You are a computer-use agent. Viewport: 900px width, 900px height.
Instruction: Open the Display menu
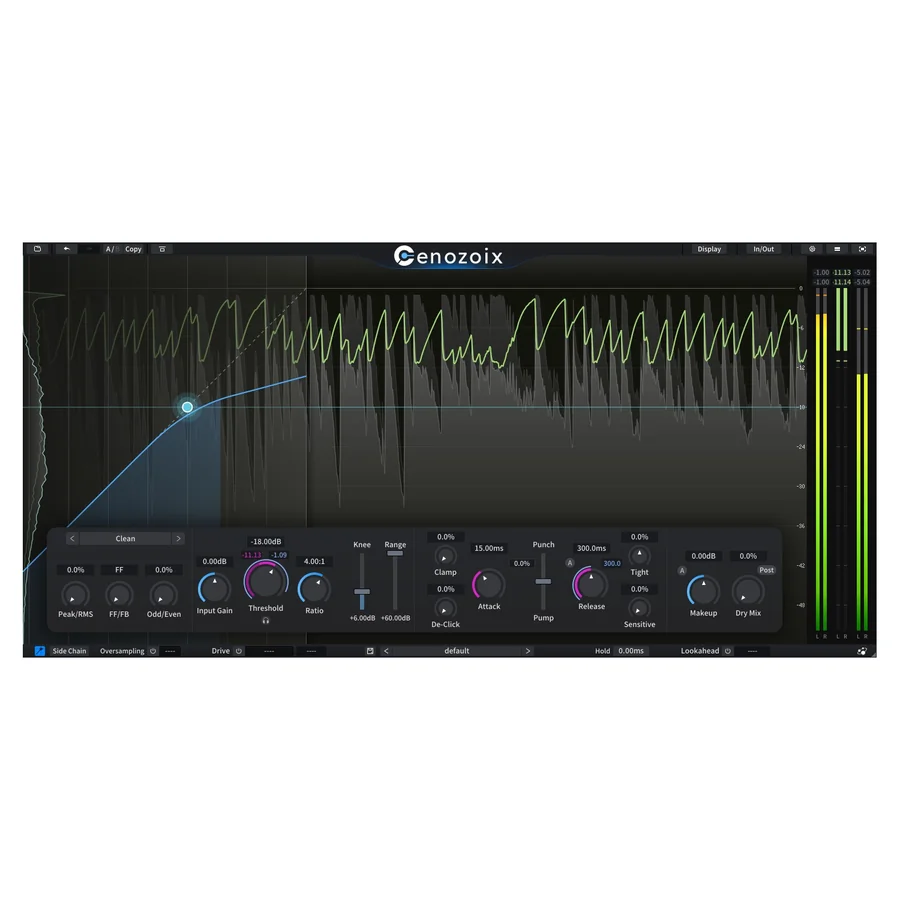click(x=709, y=249)
